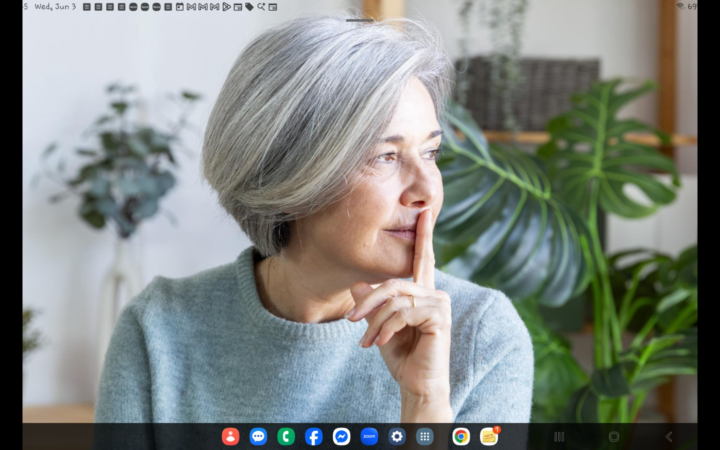Click the calendar notification icon in status bar
720x450 pixels.
tap(180, 7)
